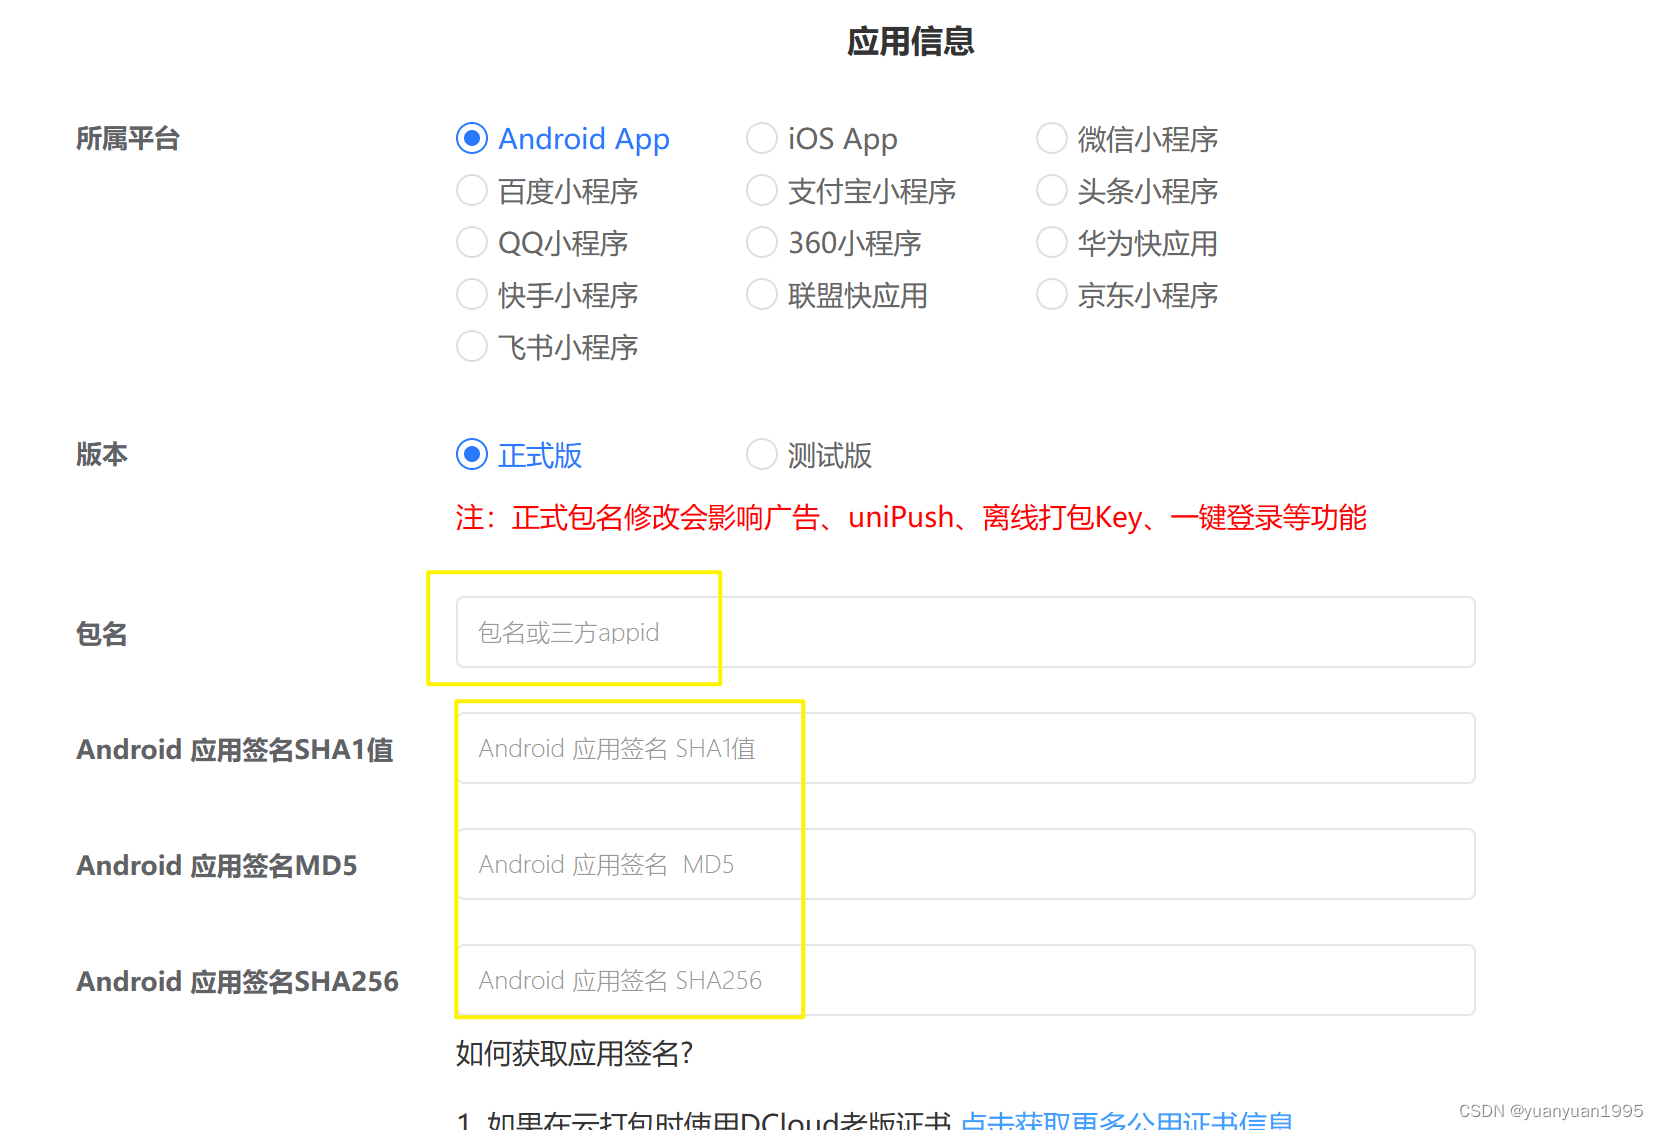Viewport: 1658px width, 1130px height.
Task: Click the Android 应用签名MD5 label
Action: pos(217,865)
